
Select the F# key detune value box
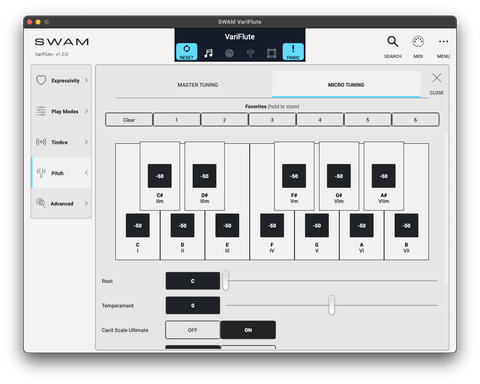[x=294, y=176]
